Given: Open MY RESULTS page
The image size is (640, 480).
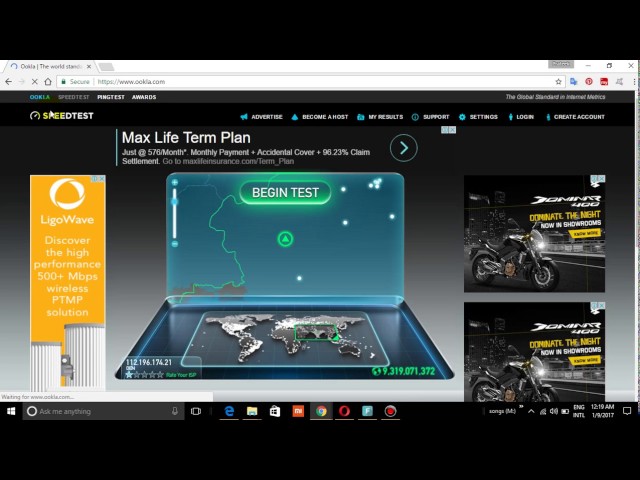Looking at the screenshot, I should (x=385, y=117).
